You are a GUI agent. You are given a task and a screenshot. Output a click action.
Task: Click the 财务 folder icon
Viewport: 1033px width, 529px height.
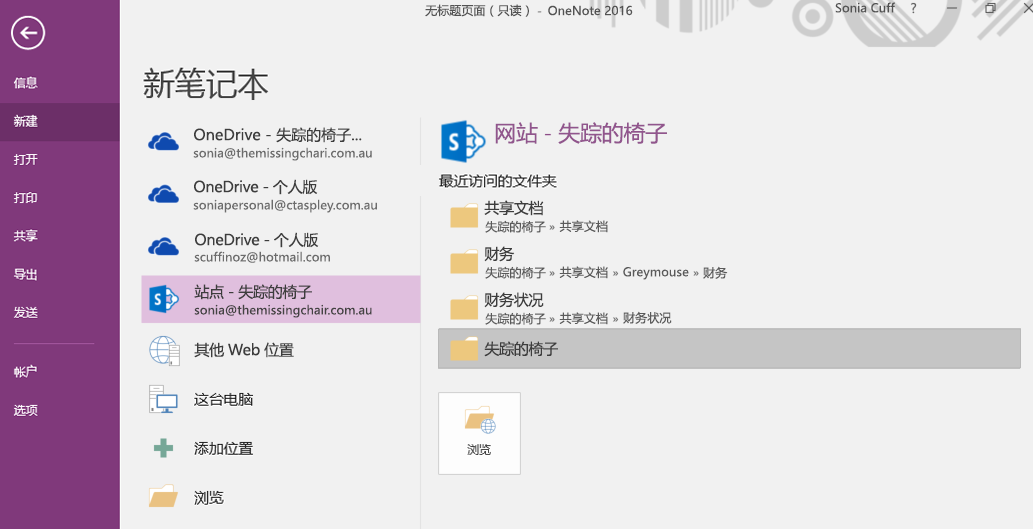tap(464, 262)
